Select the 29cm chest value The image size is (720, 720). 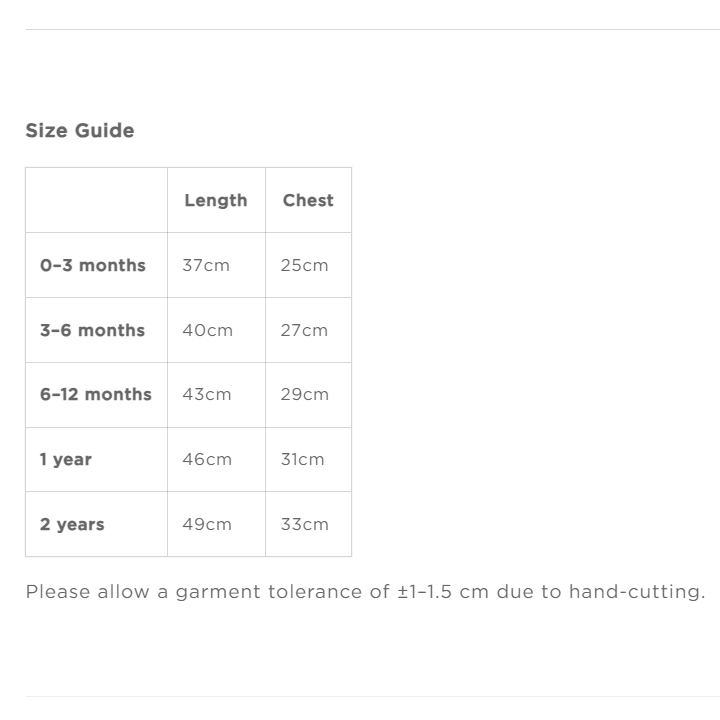[304, 394]
